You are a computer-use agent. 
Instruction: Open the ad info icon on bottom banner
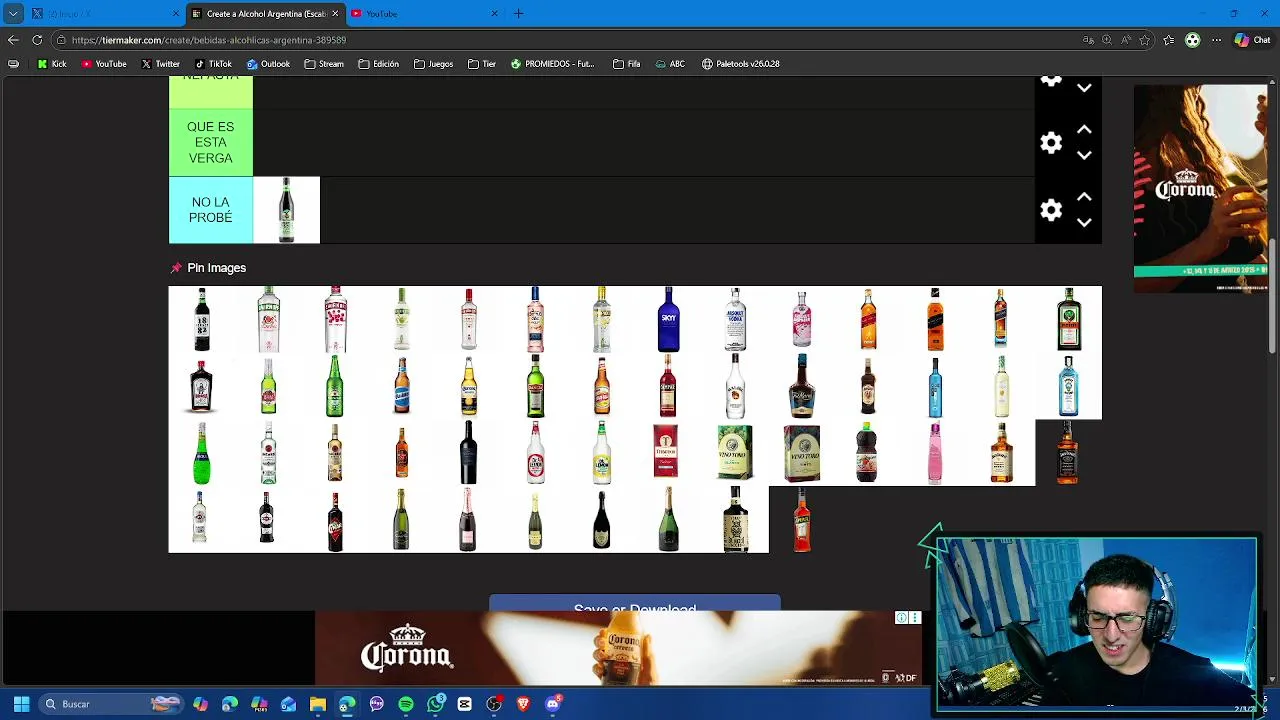[901, 618]
